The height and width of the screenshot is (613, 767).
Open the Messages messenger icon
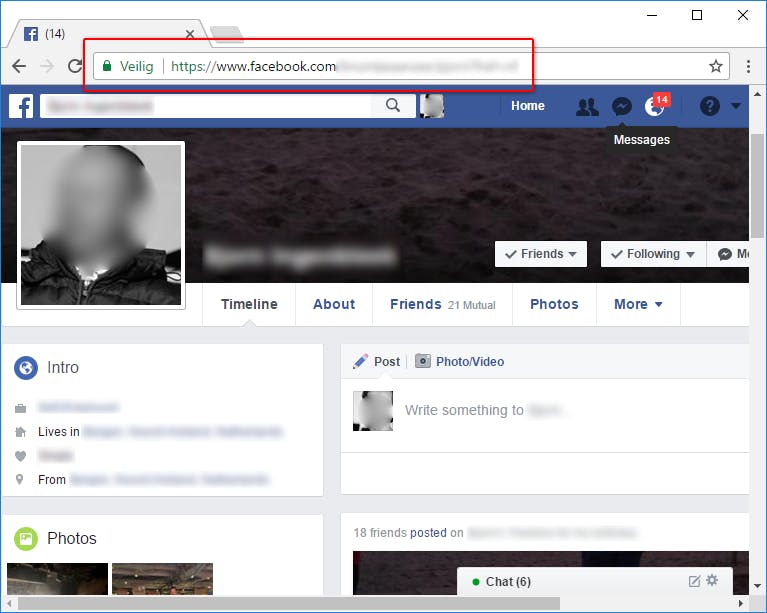click(622, 106)
